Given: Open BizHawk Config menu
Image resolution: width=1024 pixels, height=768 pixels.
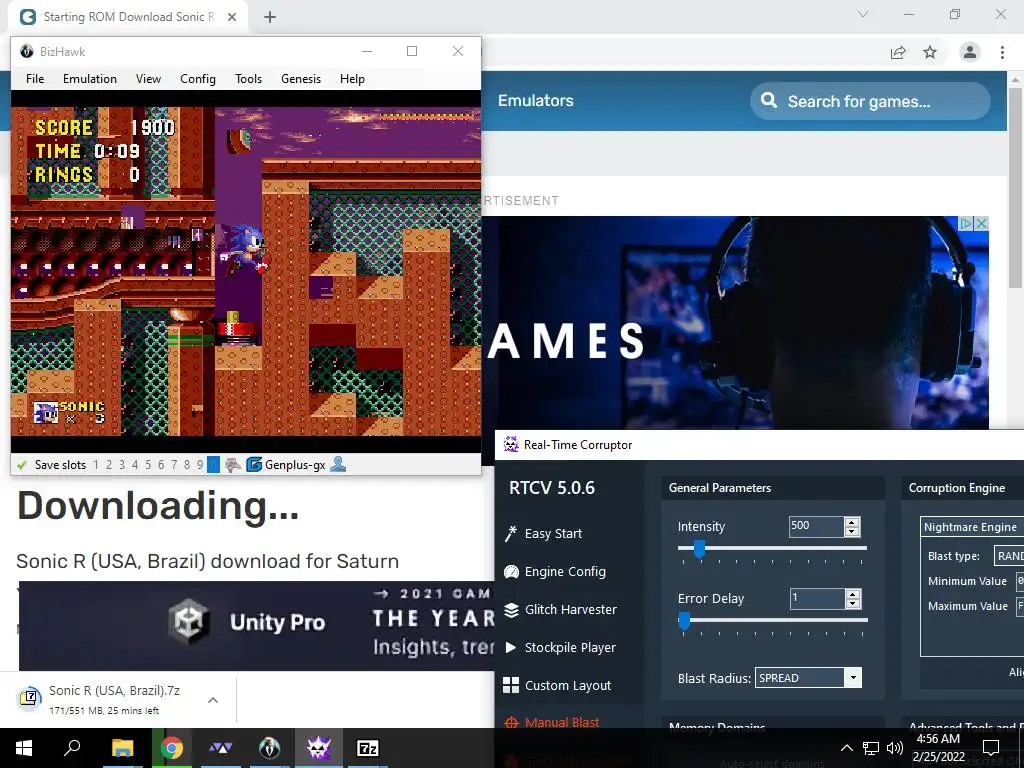Looking at the screenshot, I should click(x=198, y=79).
